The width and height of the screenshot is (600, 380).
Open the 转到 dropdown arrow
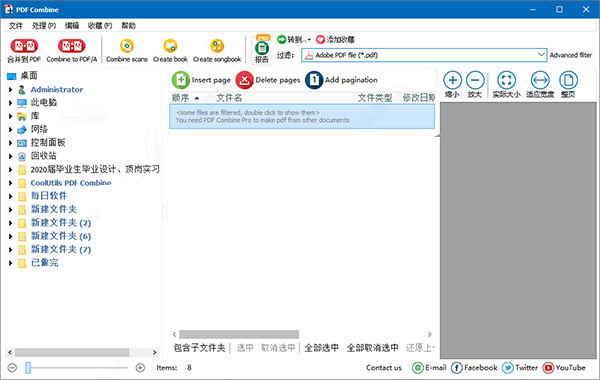[x=309, y=39]
